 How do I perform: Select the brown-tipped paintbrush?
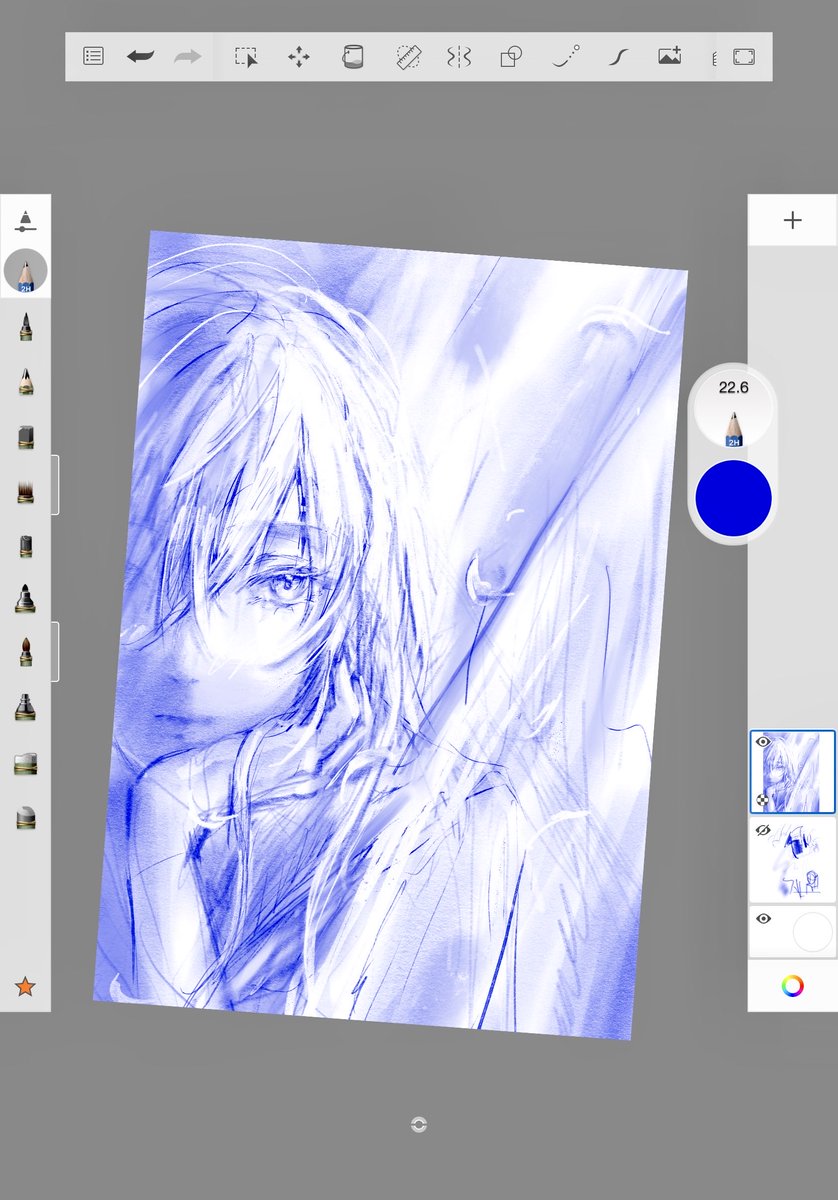[x=25, y=653]
